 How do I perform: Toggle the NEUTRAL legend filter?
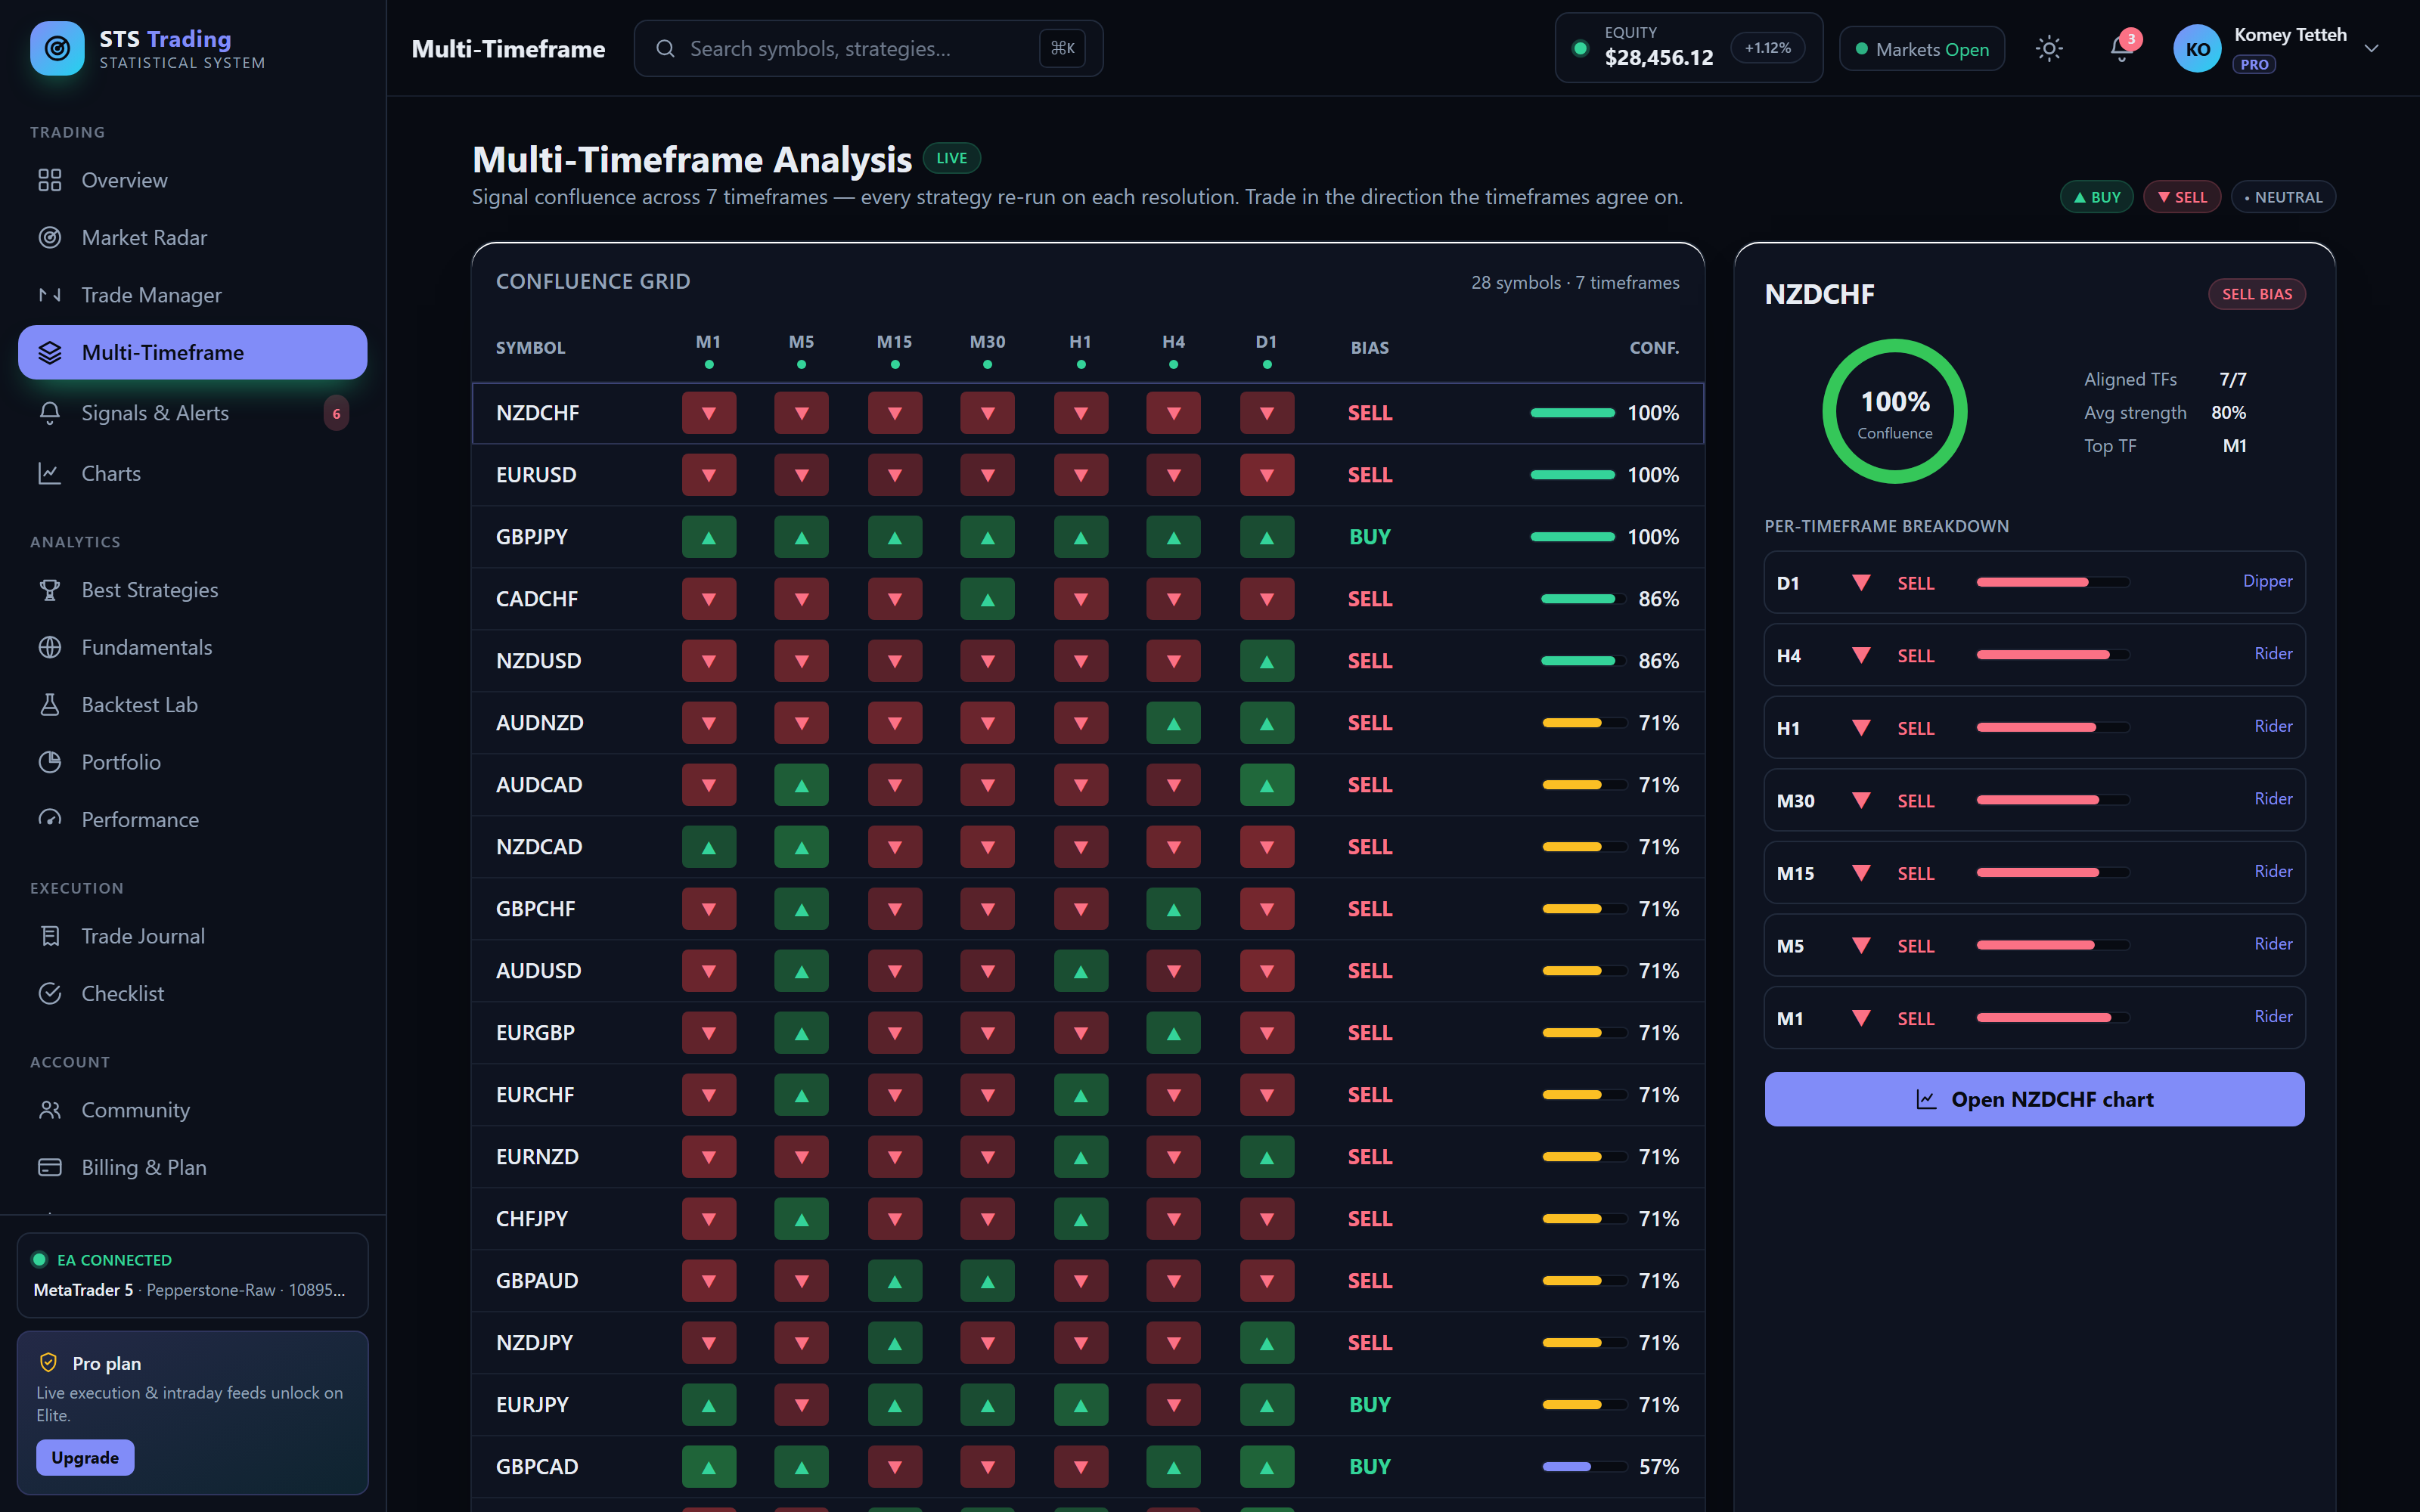[2283, 197]
